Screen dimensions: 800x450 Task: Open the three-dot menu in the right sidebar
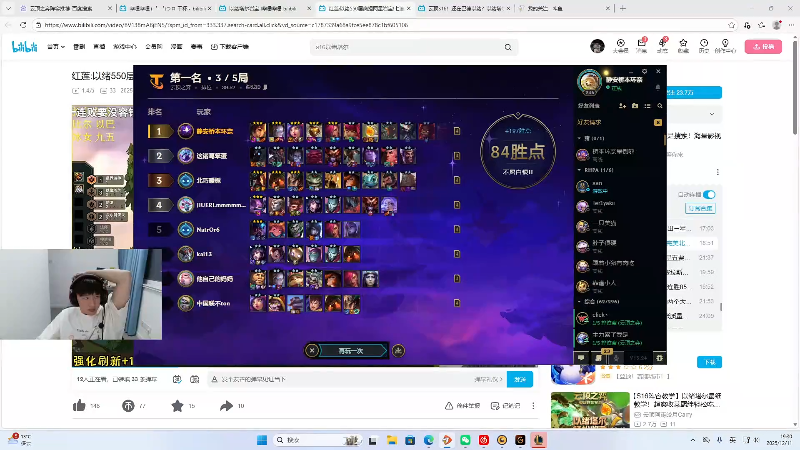(x=717, y=172)
